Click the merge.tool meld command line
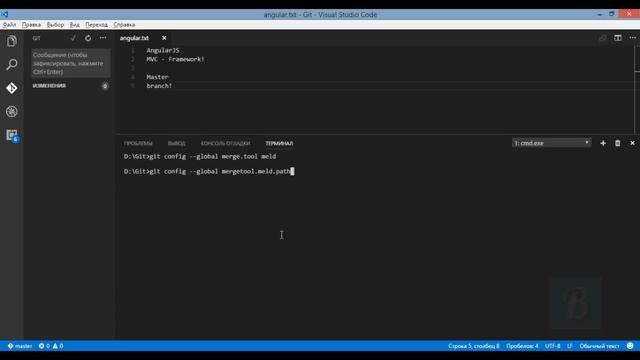640x360 pixels. (200, 156)
